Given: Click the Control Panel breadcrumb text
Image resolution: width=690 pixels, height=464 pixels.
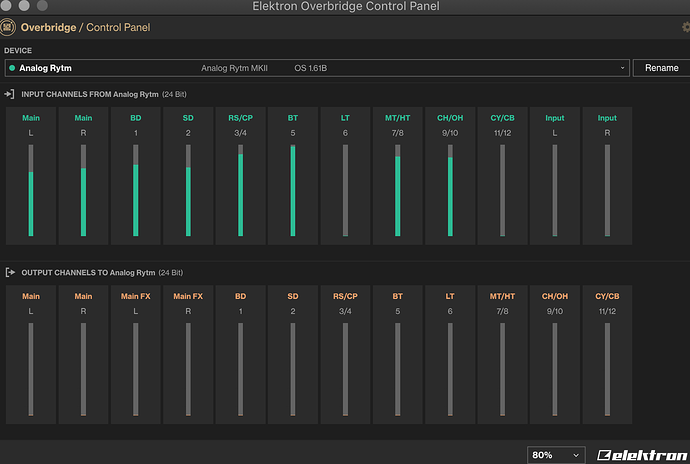Looking at the screenshot, I should pos(118,27).
